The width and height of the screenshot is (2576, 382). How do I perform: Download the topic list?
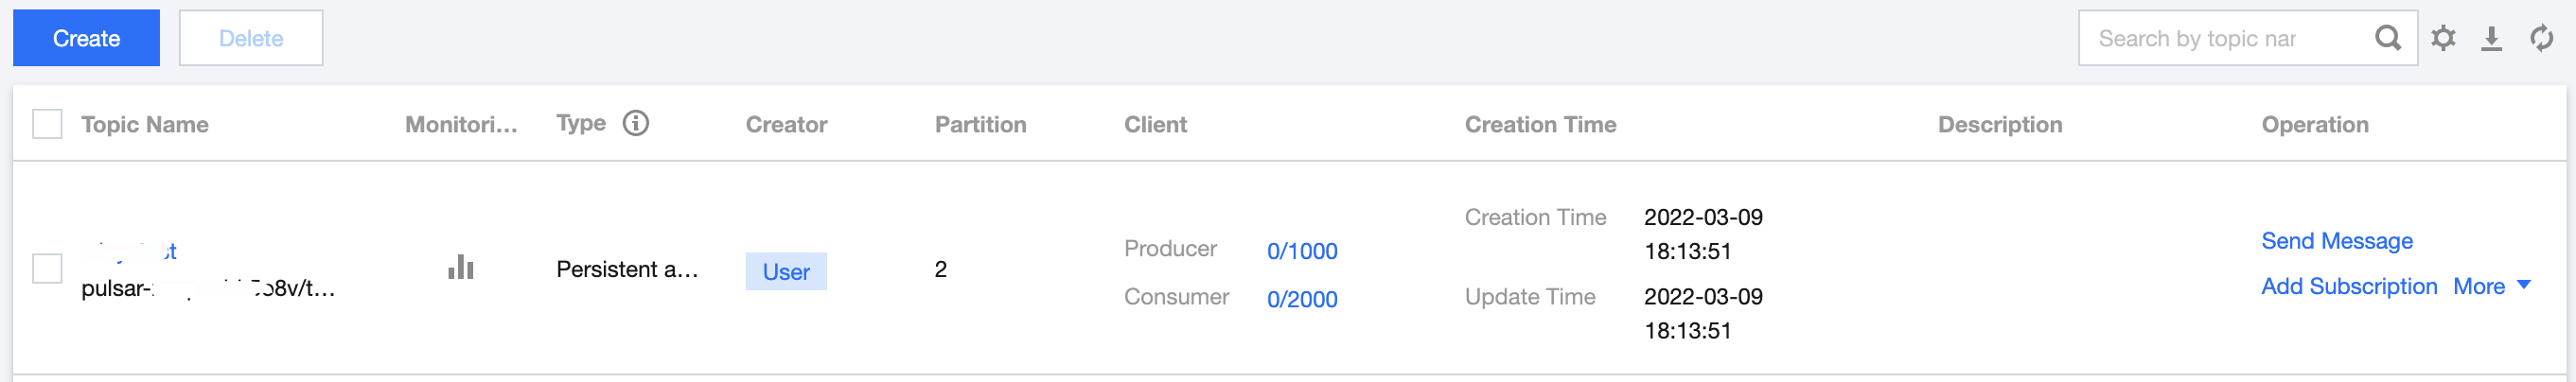click(2491, 38)
